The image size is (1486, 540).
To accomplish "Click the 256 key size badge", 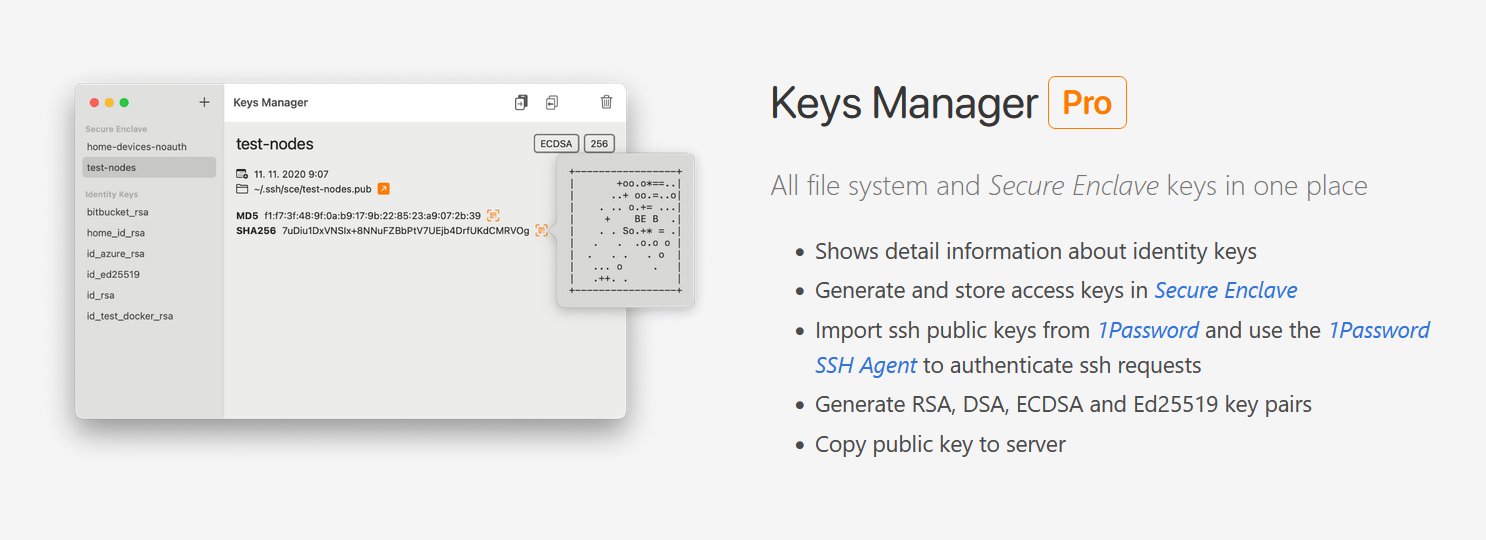I will pos(599,144).
